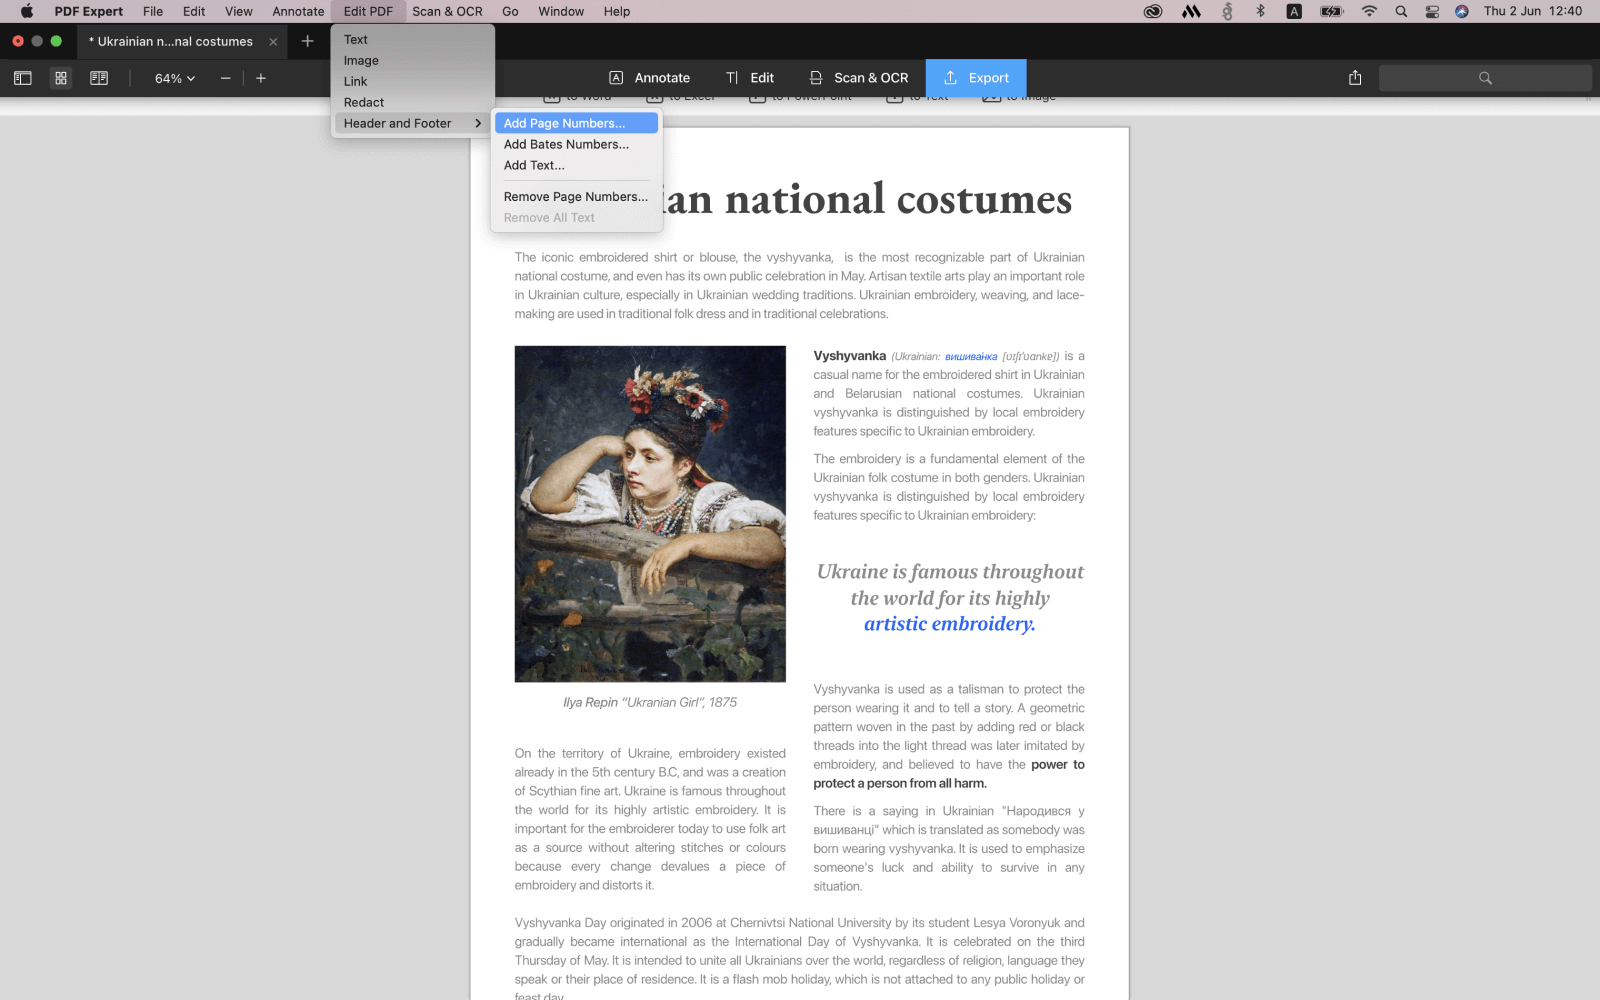Expand the 64% zoom level dropdown
1600x1000 pixels.
click(175, 78)
